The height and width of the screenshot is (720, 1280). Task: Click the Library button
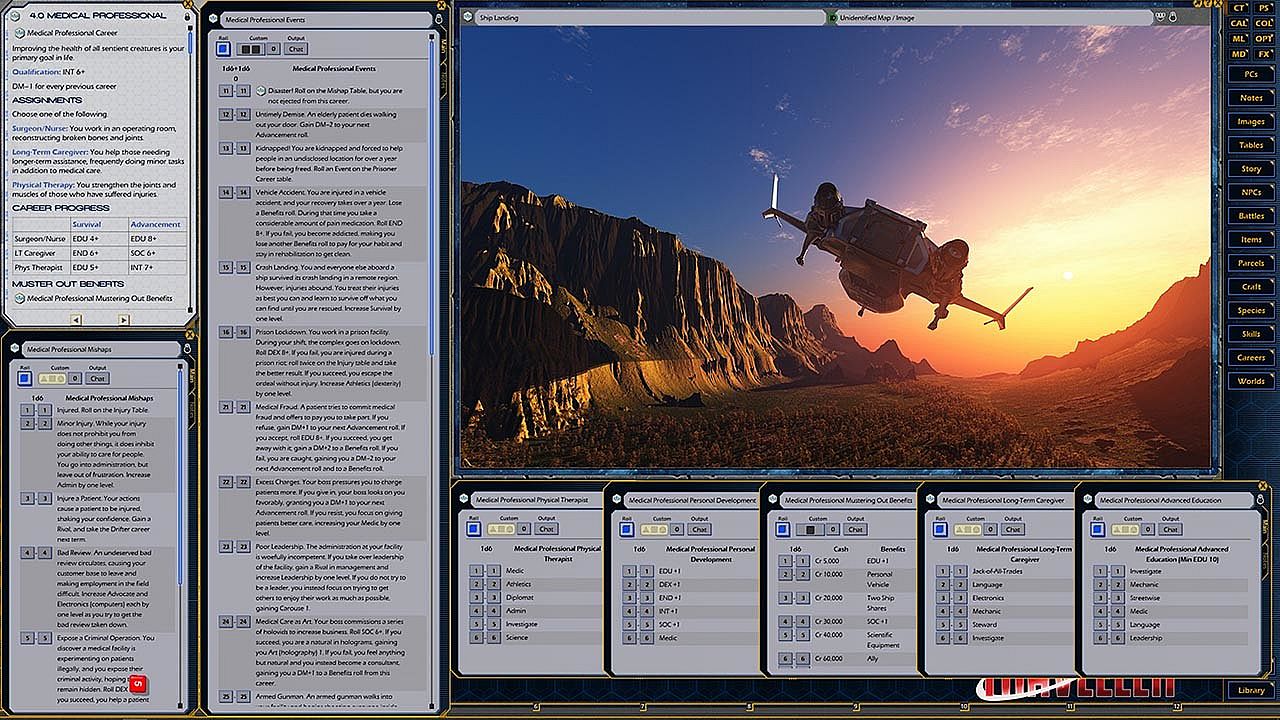(1251, 690)
